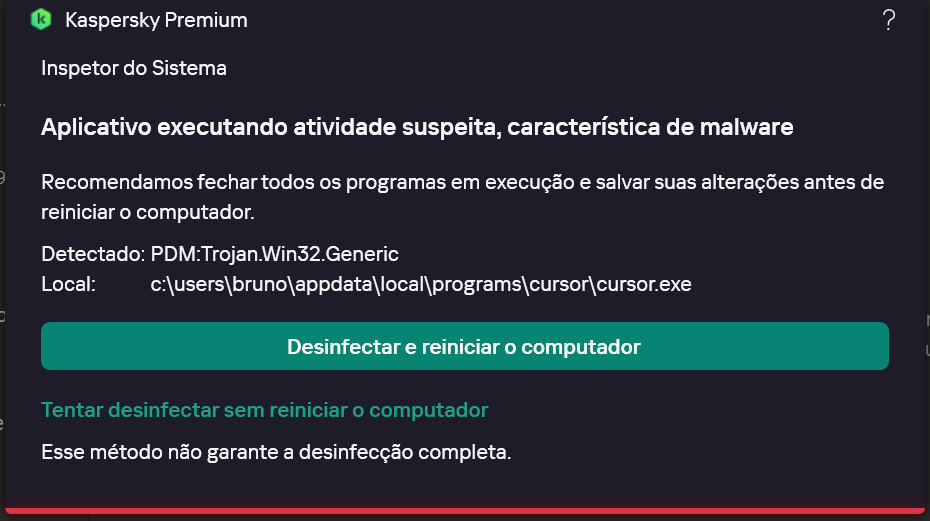This screenshot has height=521, width=930.
Task: Click the Local label
Action: coord(68,284)
